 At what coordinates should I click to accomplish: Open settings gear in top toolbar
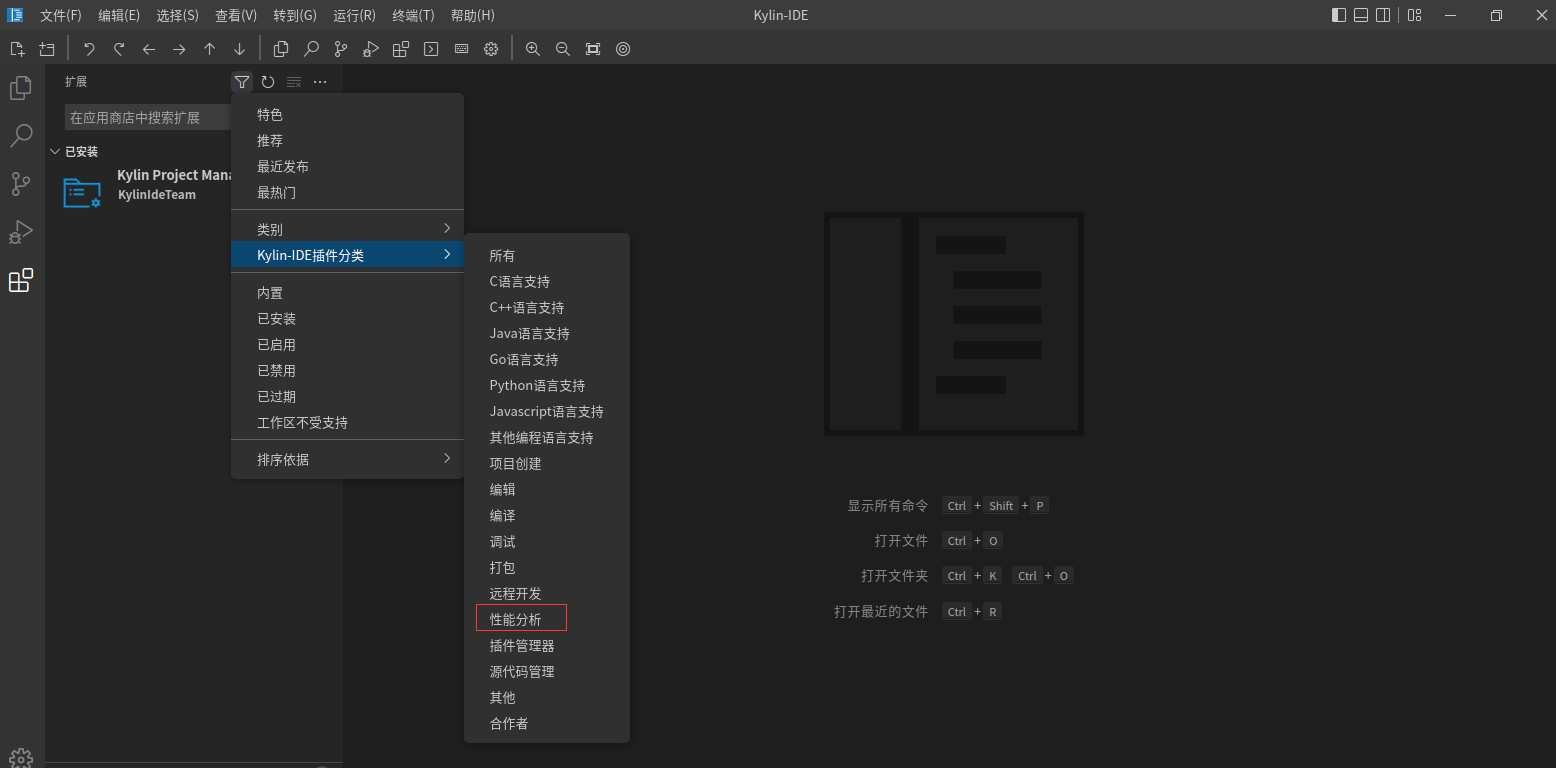491,49
